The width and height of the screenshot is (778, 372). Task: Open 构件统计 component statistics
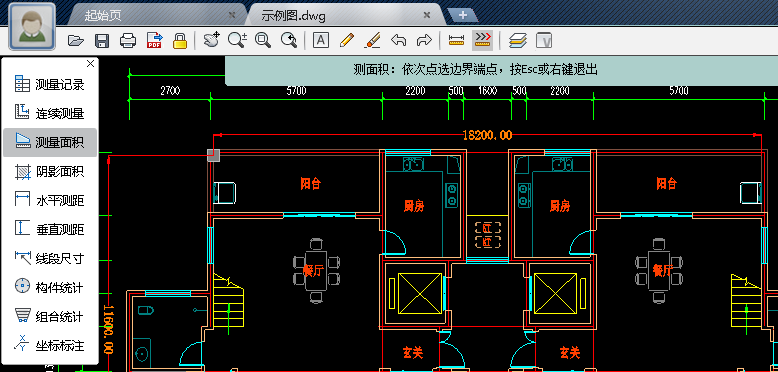[50, 287]
